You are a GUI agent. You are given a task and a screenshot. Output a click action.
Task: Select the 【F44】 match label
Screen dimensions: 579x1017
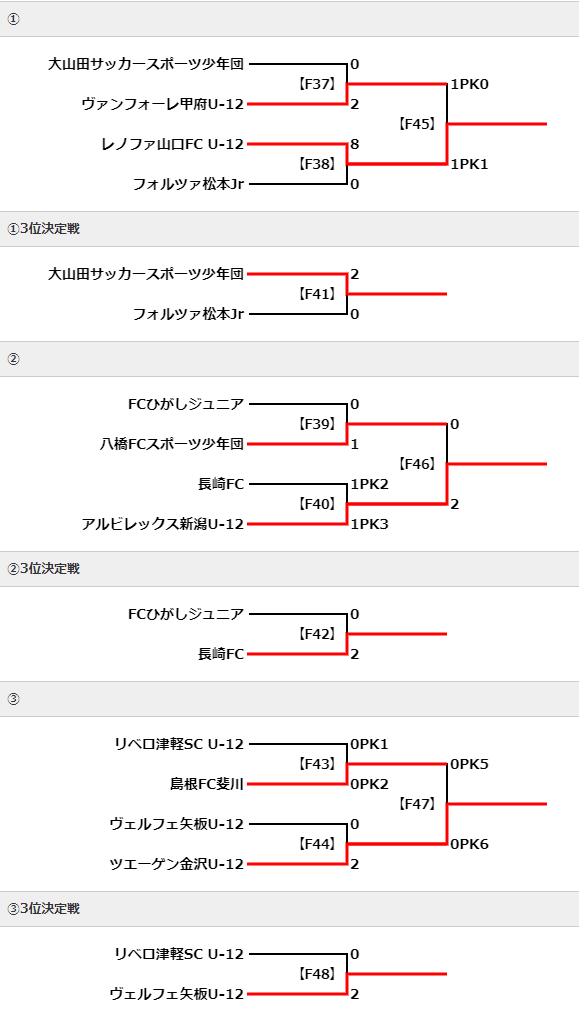click(x=317, y=844)
